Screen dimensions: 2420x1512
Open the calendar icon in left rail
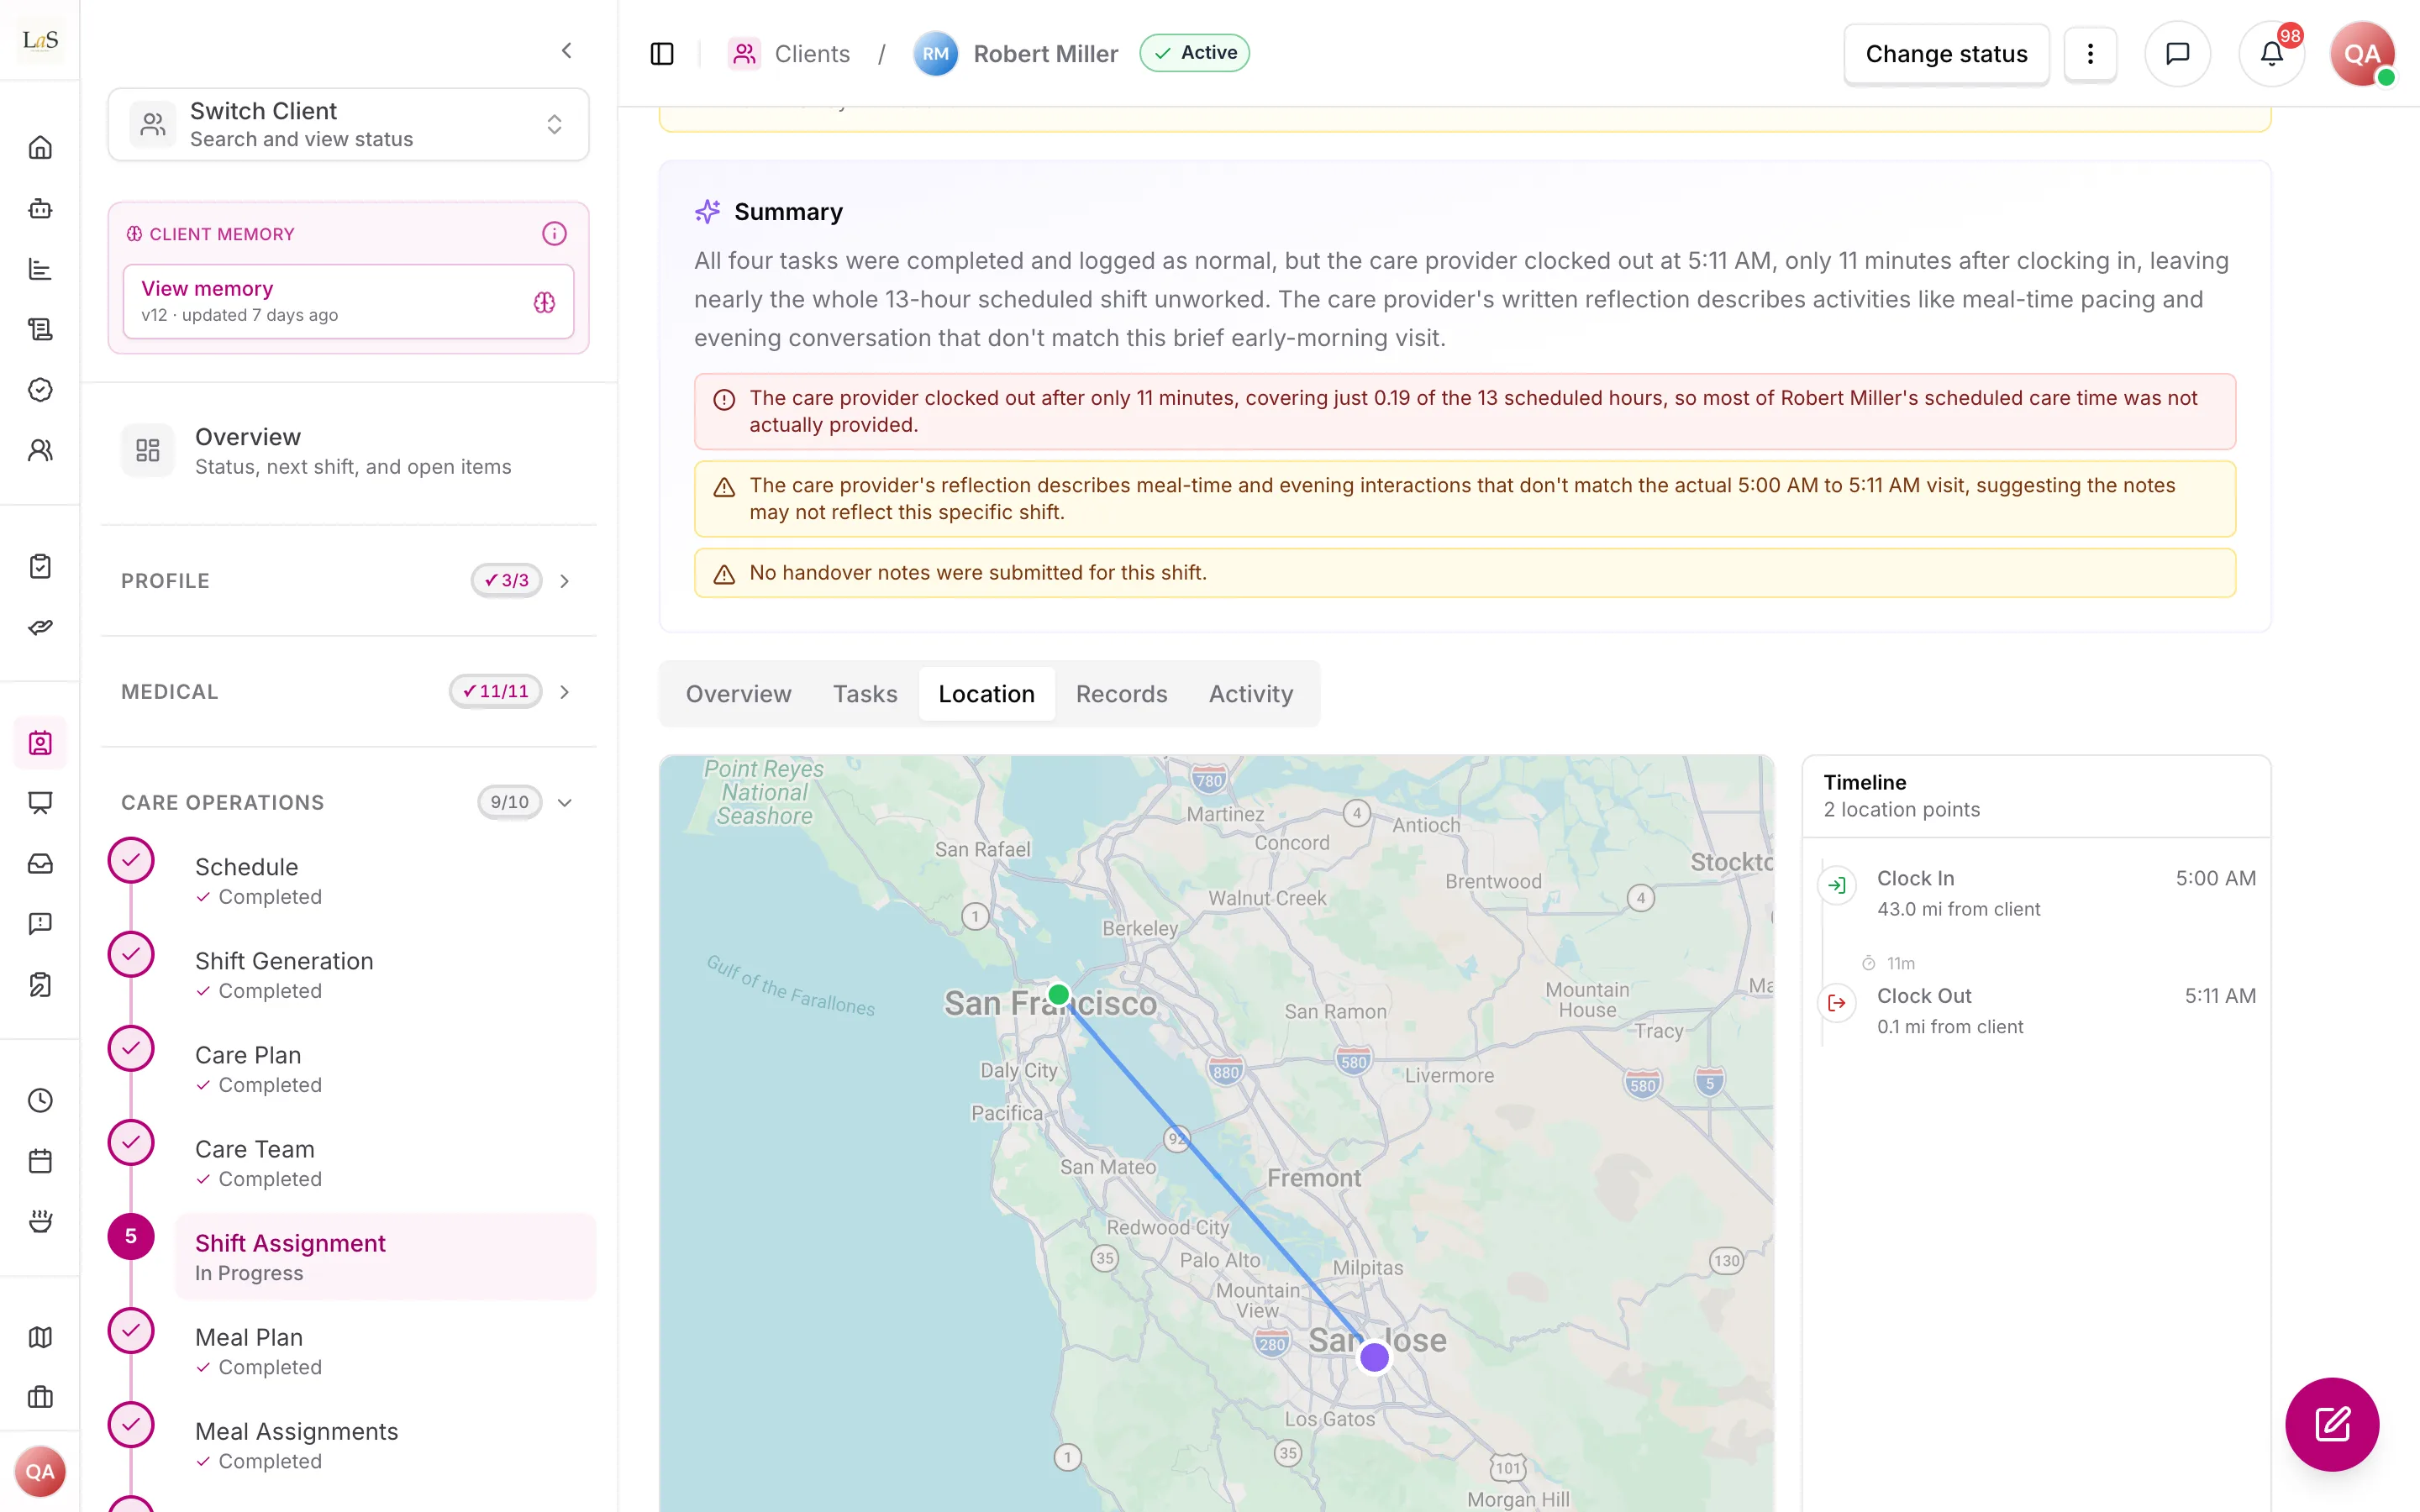(40, 1161)
